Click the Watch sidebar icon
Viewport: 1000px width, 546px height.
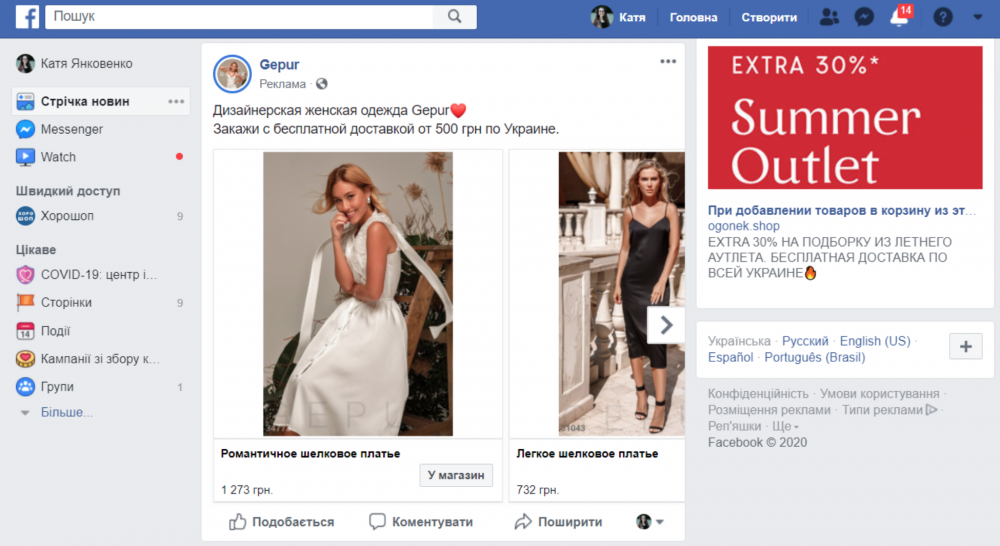[x=25, y=157]
